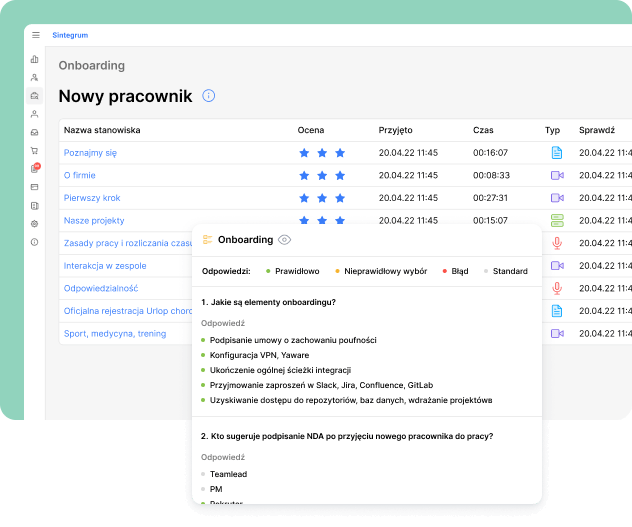Open the Interakcja w zespole link
632x527 pixels.
coord(107,265)
